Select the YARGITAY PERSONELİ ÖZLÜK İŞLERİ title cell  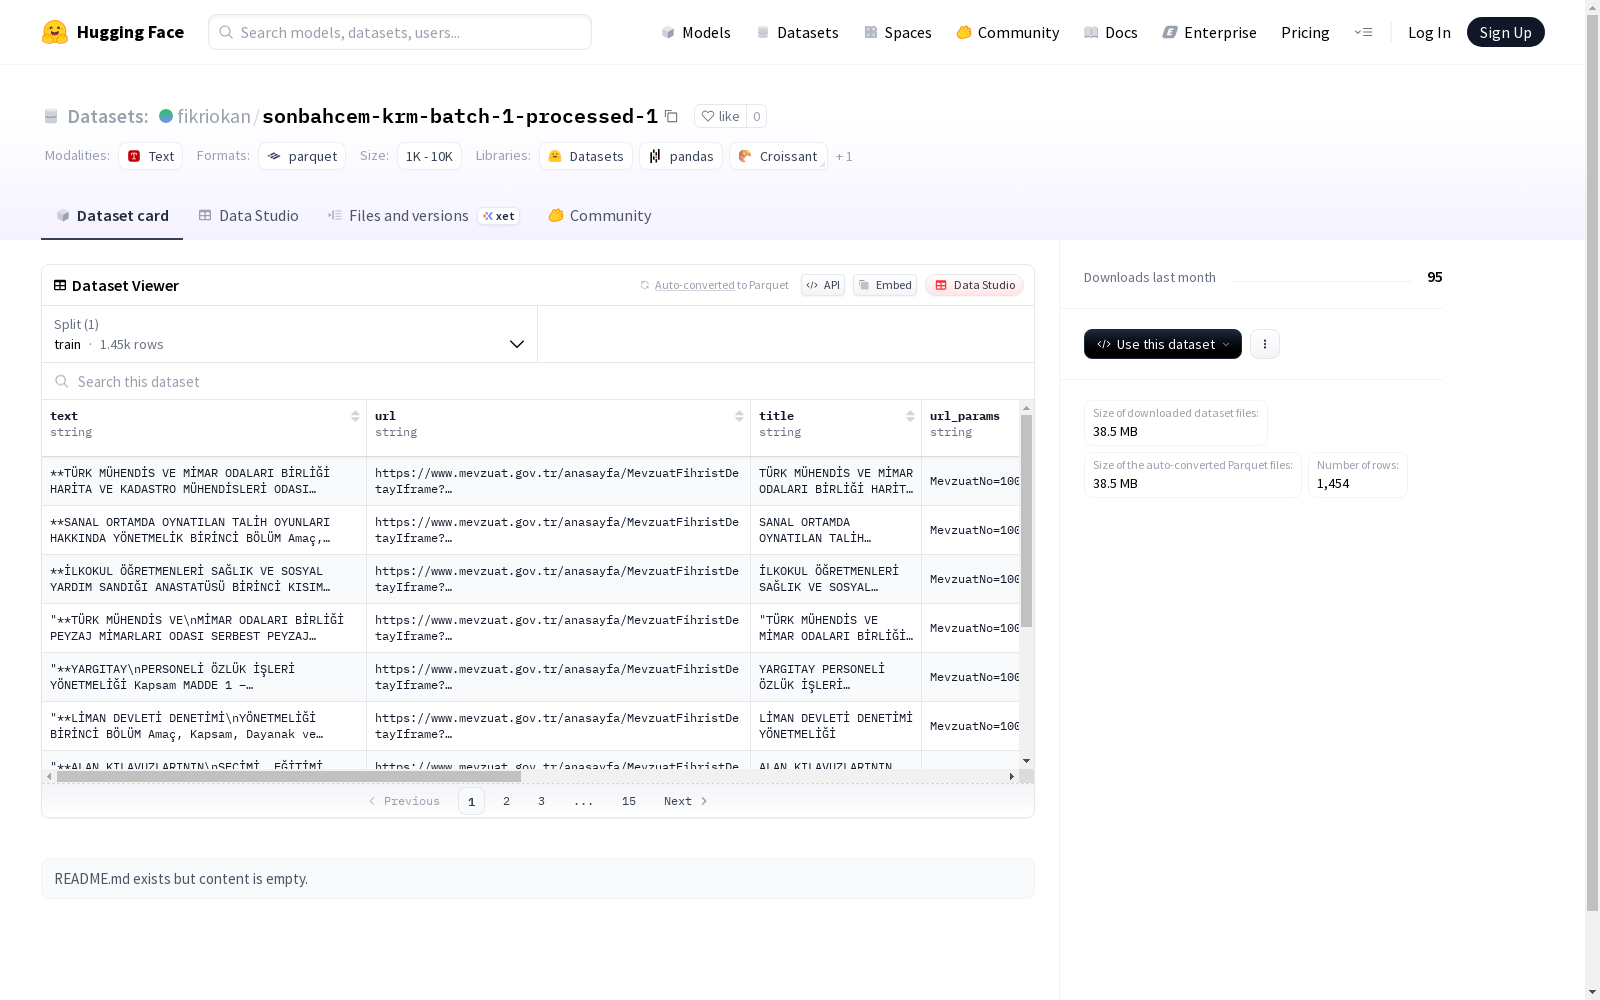[x=836, y=677]
